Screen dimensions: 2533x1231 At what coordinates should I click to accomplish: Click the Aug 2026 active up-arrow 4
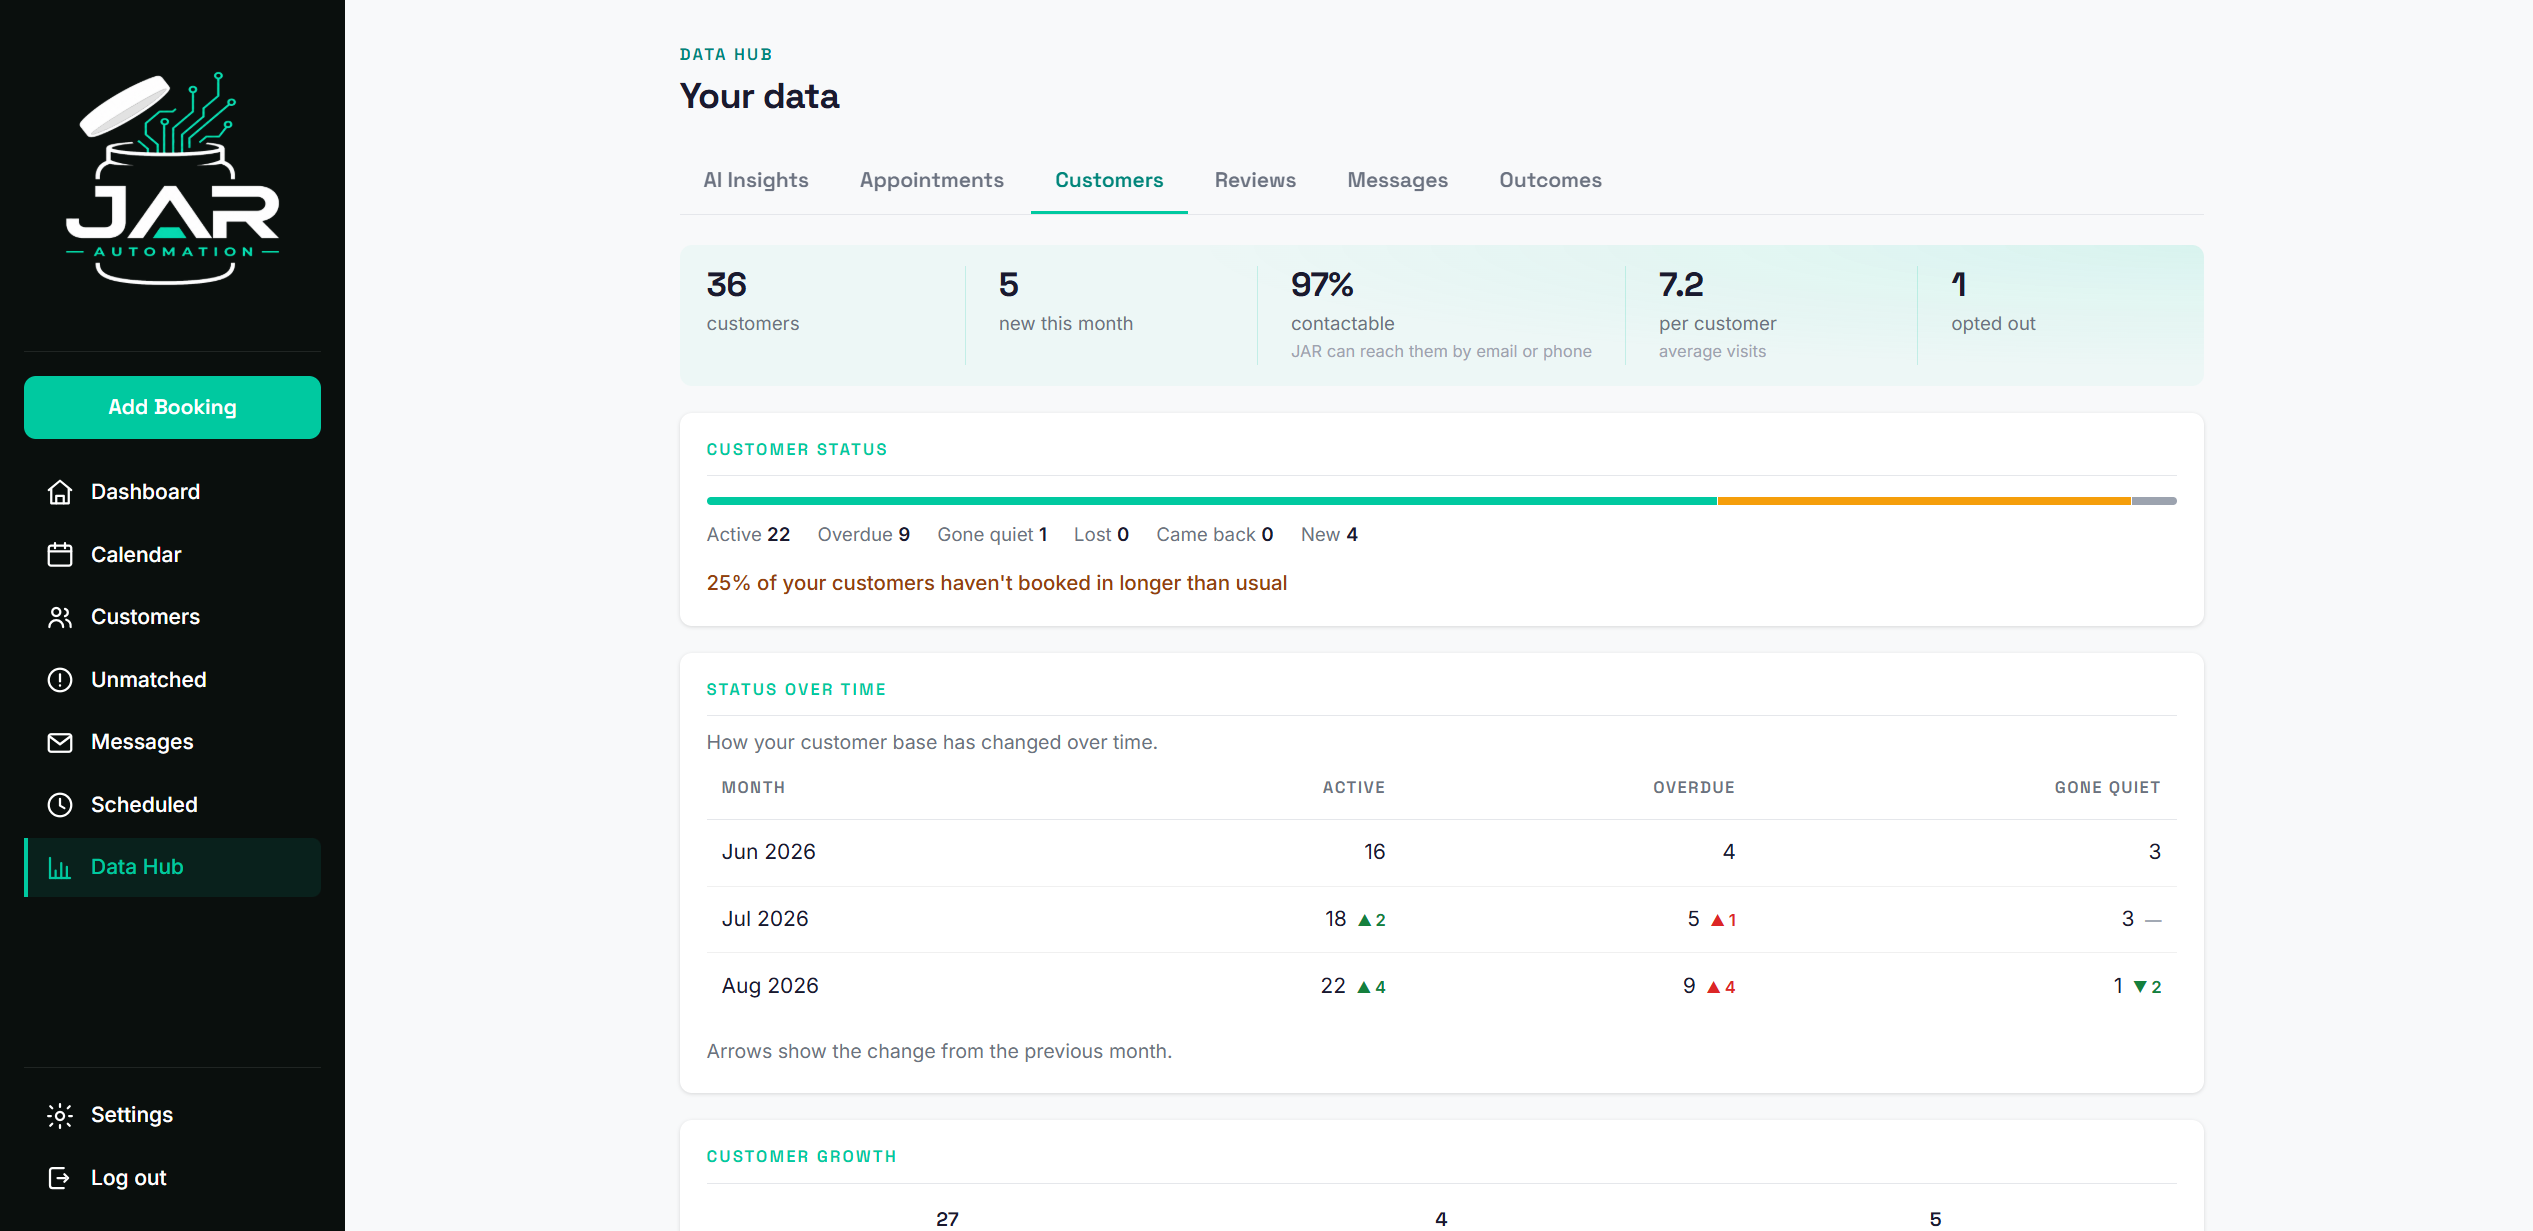pos(1371,987)
